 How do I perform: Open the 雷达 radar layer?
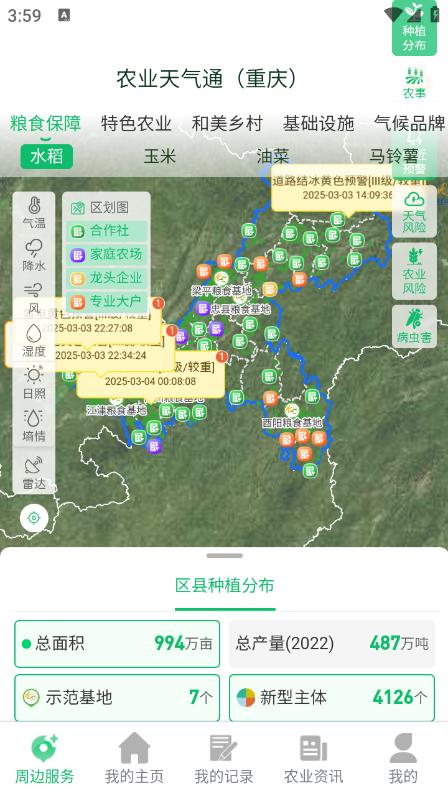34,473
